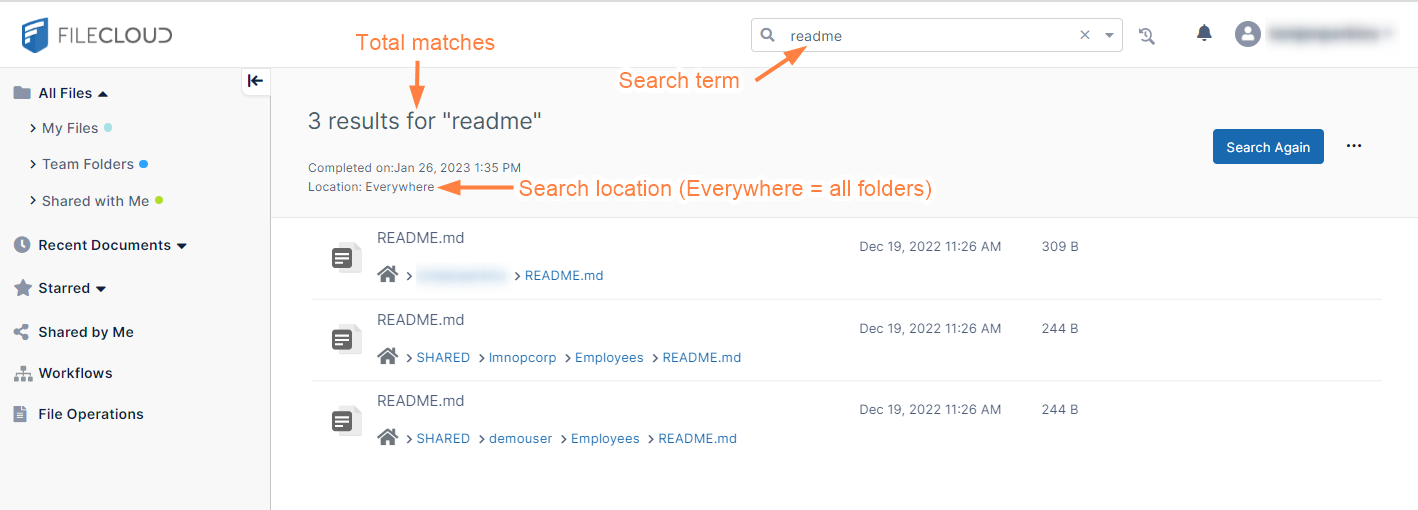Click the notifications bell icon
This screenshot has width=1418, height=510.
pos(1204,34)
